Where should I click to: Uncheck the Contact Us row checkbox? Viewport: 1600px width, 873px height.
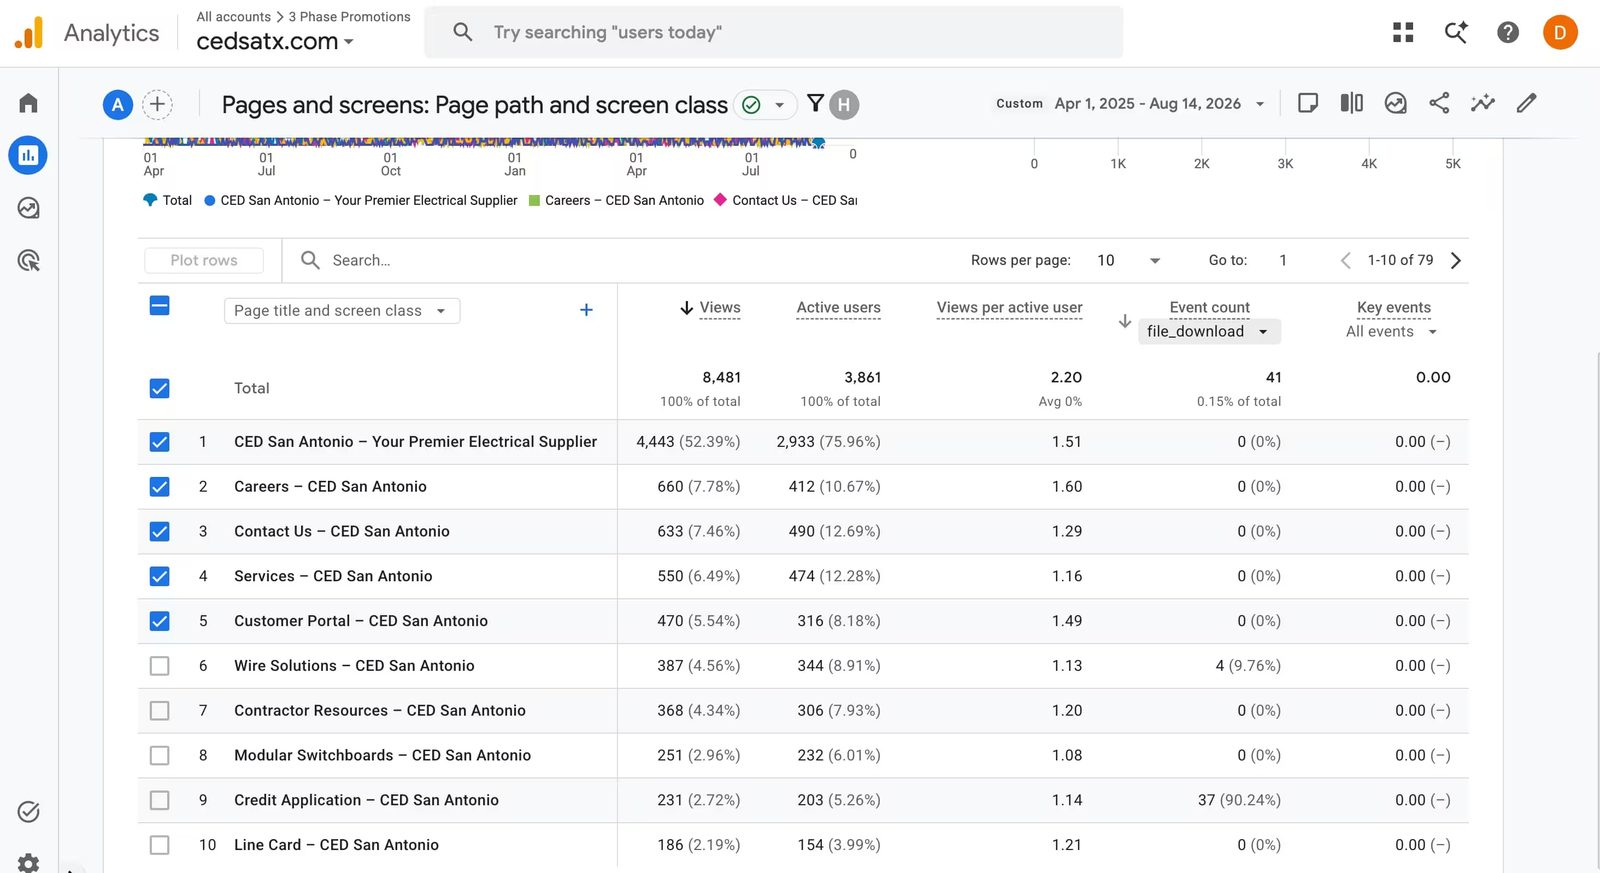click(159, 532)
